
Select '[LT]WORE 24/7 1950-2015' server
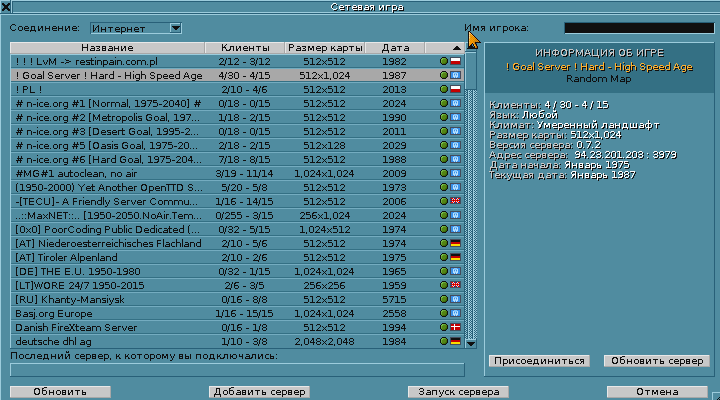click(x=237, y=285)
